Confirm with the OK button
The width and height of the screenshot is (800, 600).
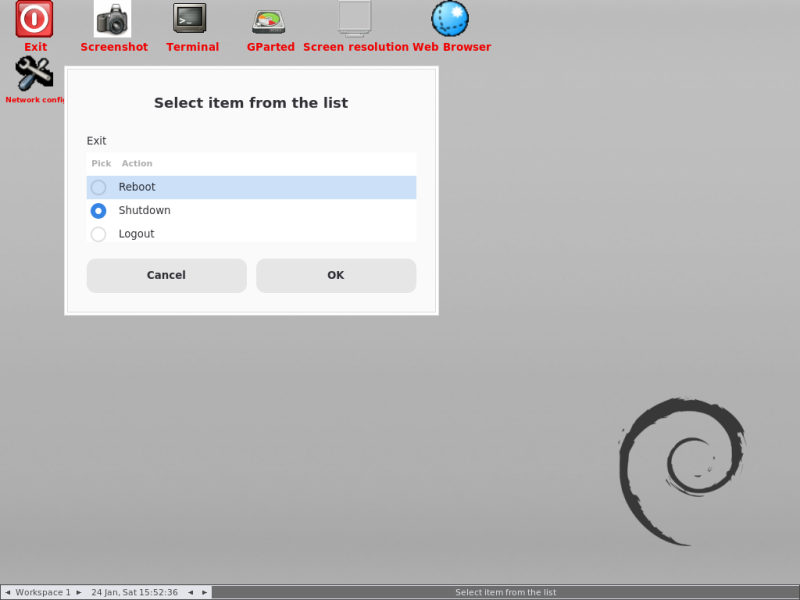pos(336,276)
